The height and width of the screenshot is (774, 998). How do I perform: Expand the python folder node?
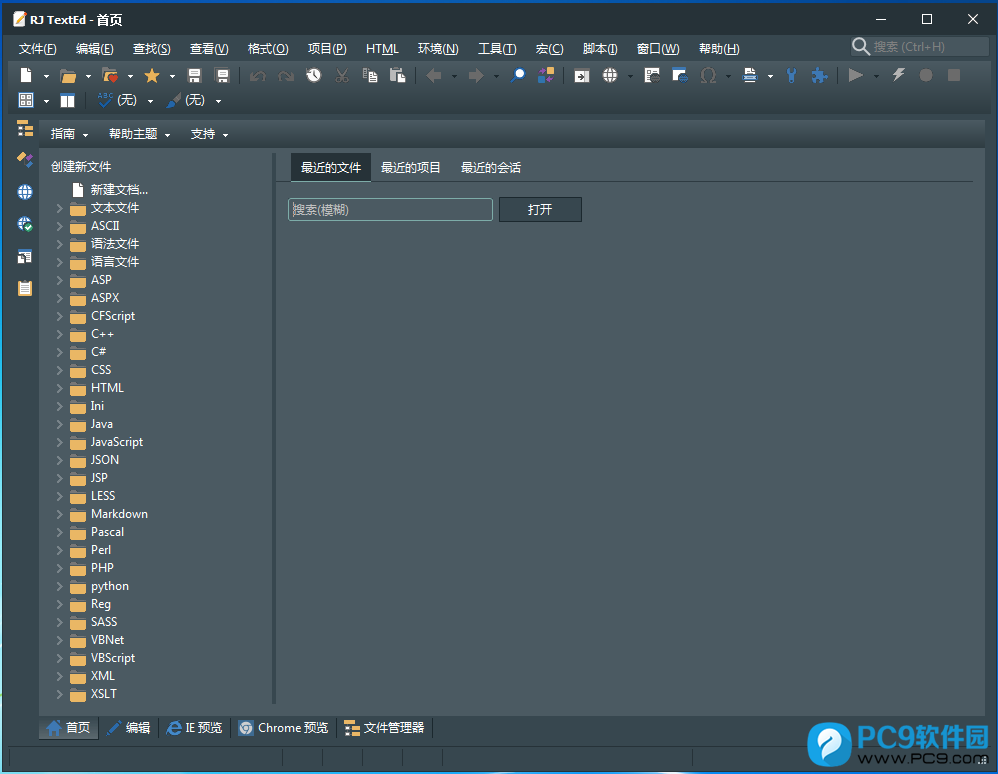59,586
